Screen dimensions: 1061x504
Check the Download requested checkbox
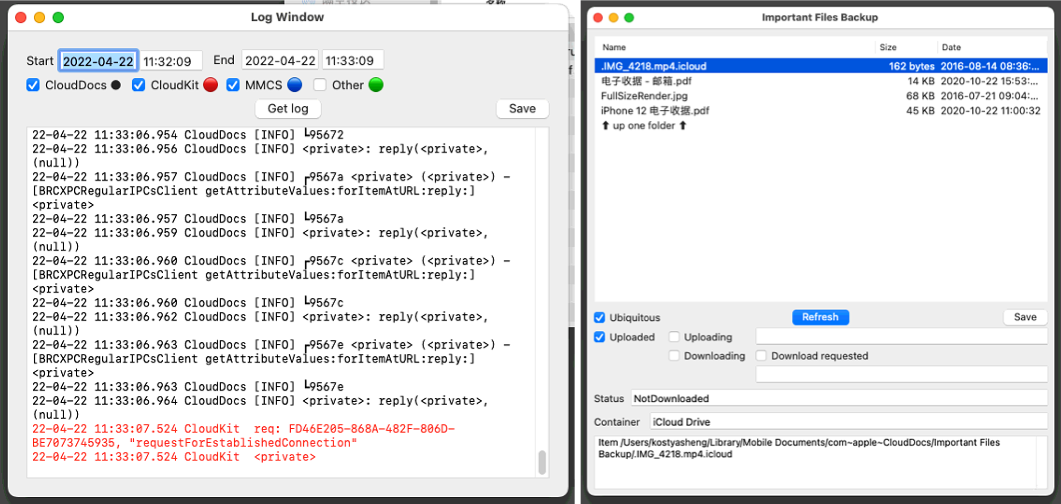pos(761,356)
